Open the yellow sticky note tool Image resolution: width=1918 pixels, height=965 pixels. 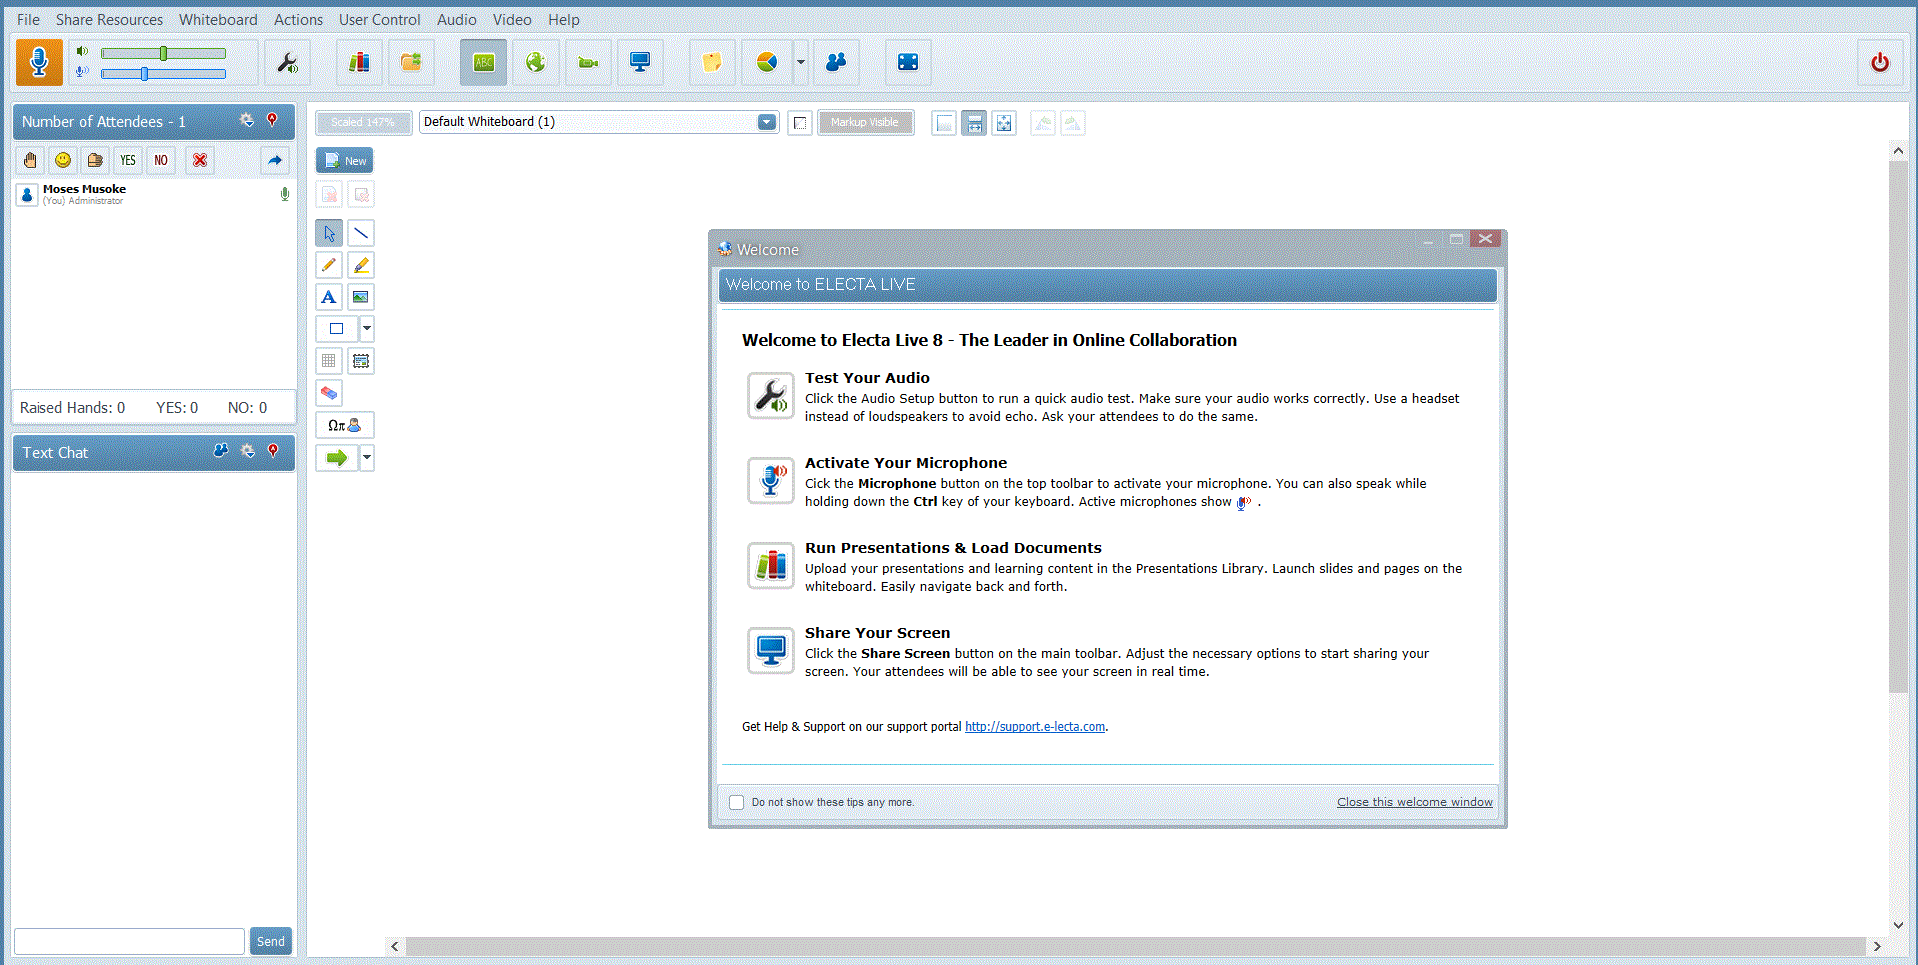point(712,62)
